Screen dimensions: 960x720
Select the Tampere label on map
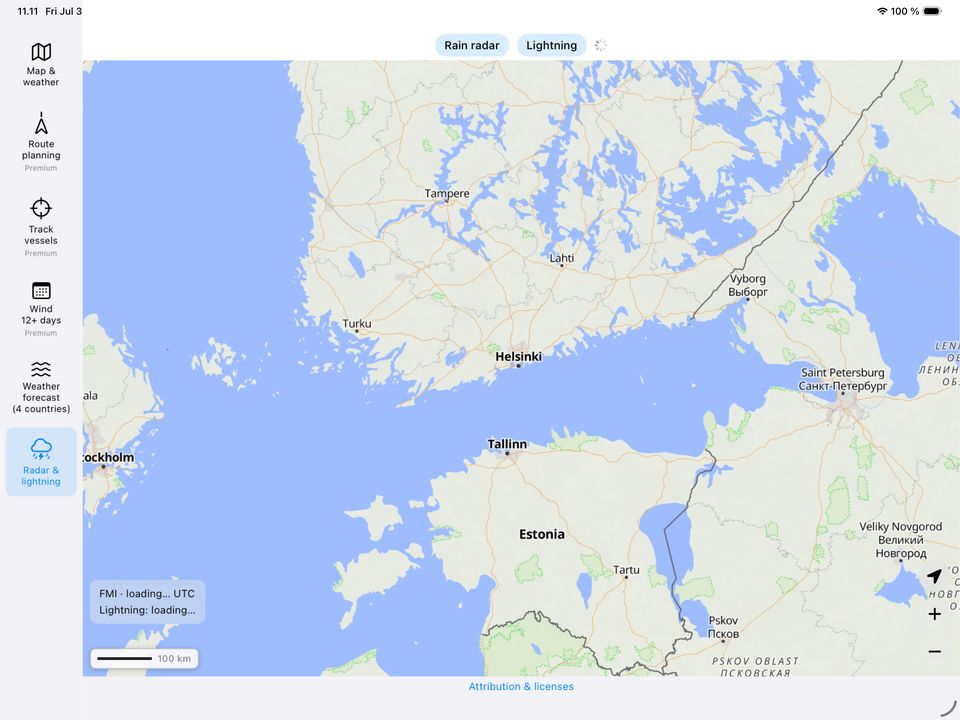click(447, 193)
